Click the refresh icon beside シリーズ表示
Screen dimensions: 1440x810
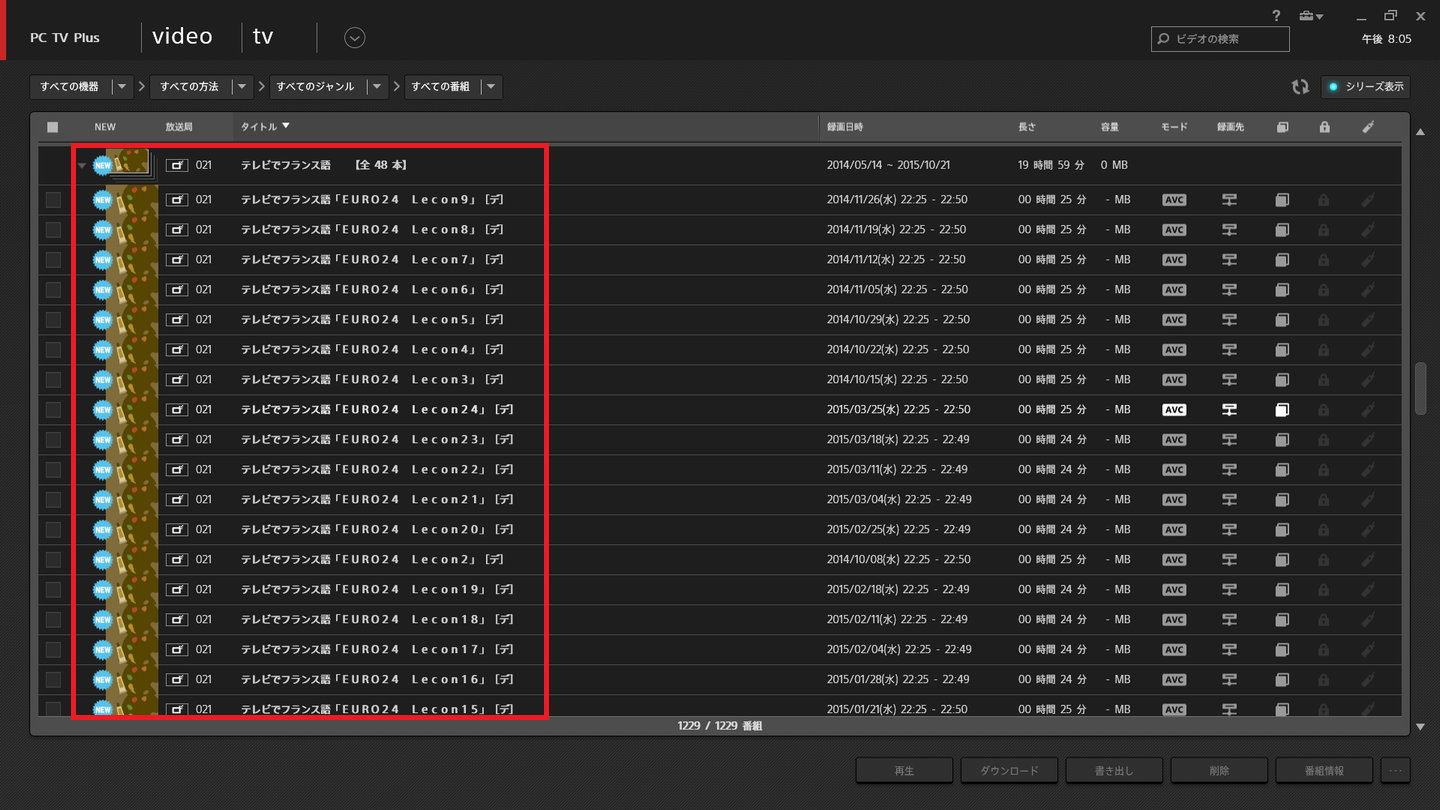tap(1300, 87)
